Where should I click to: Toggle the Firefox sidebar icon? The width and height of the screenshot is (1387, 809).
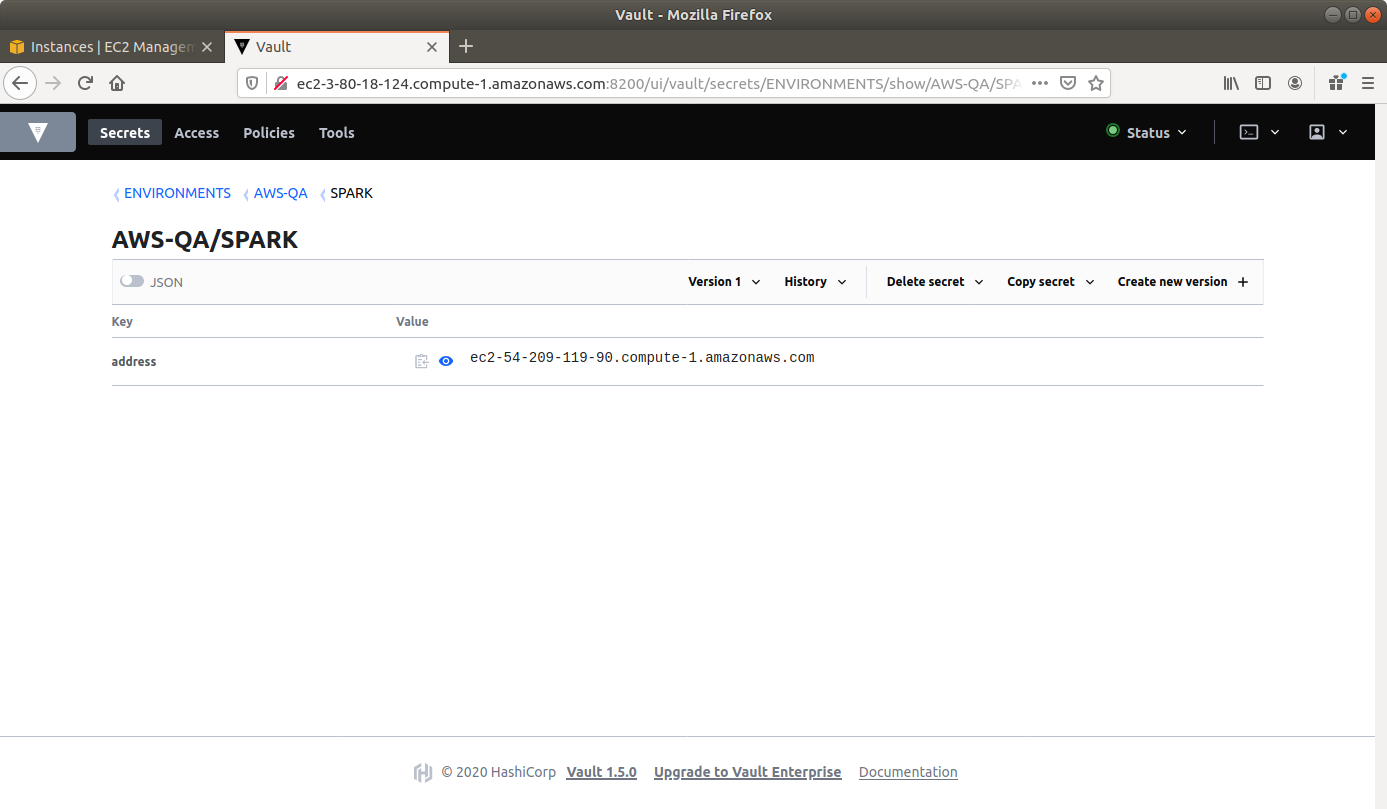(1263, 84)
